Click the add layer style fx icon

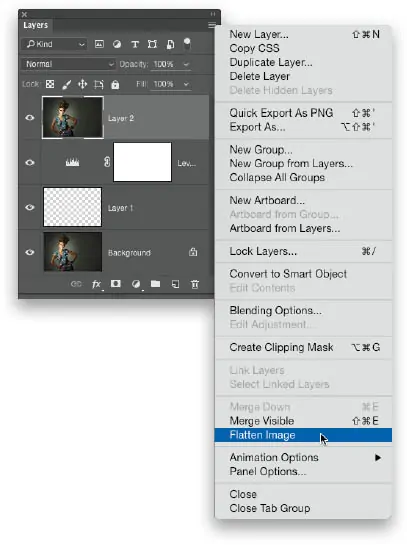tap(96, 284)
